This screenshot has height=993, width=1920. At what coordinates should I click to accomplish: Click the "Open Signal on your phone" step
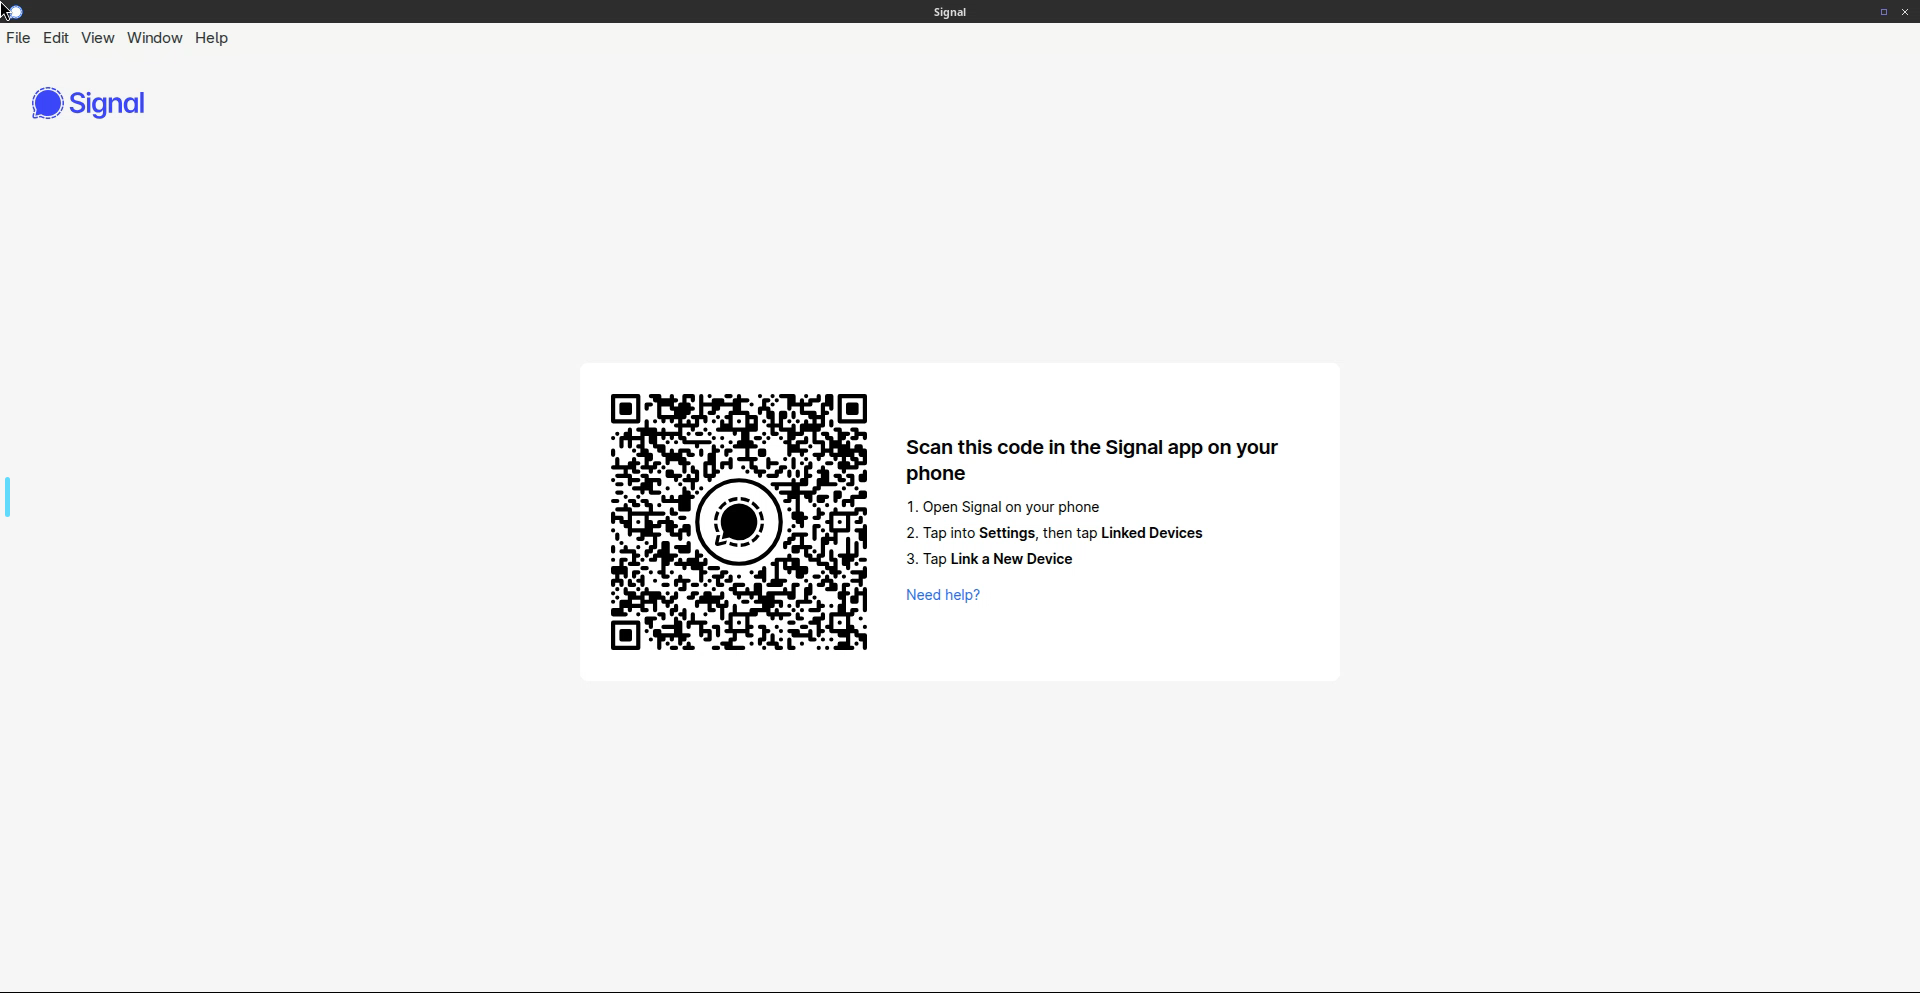point(1010,507)
